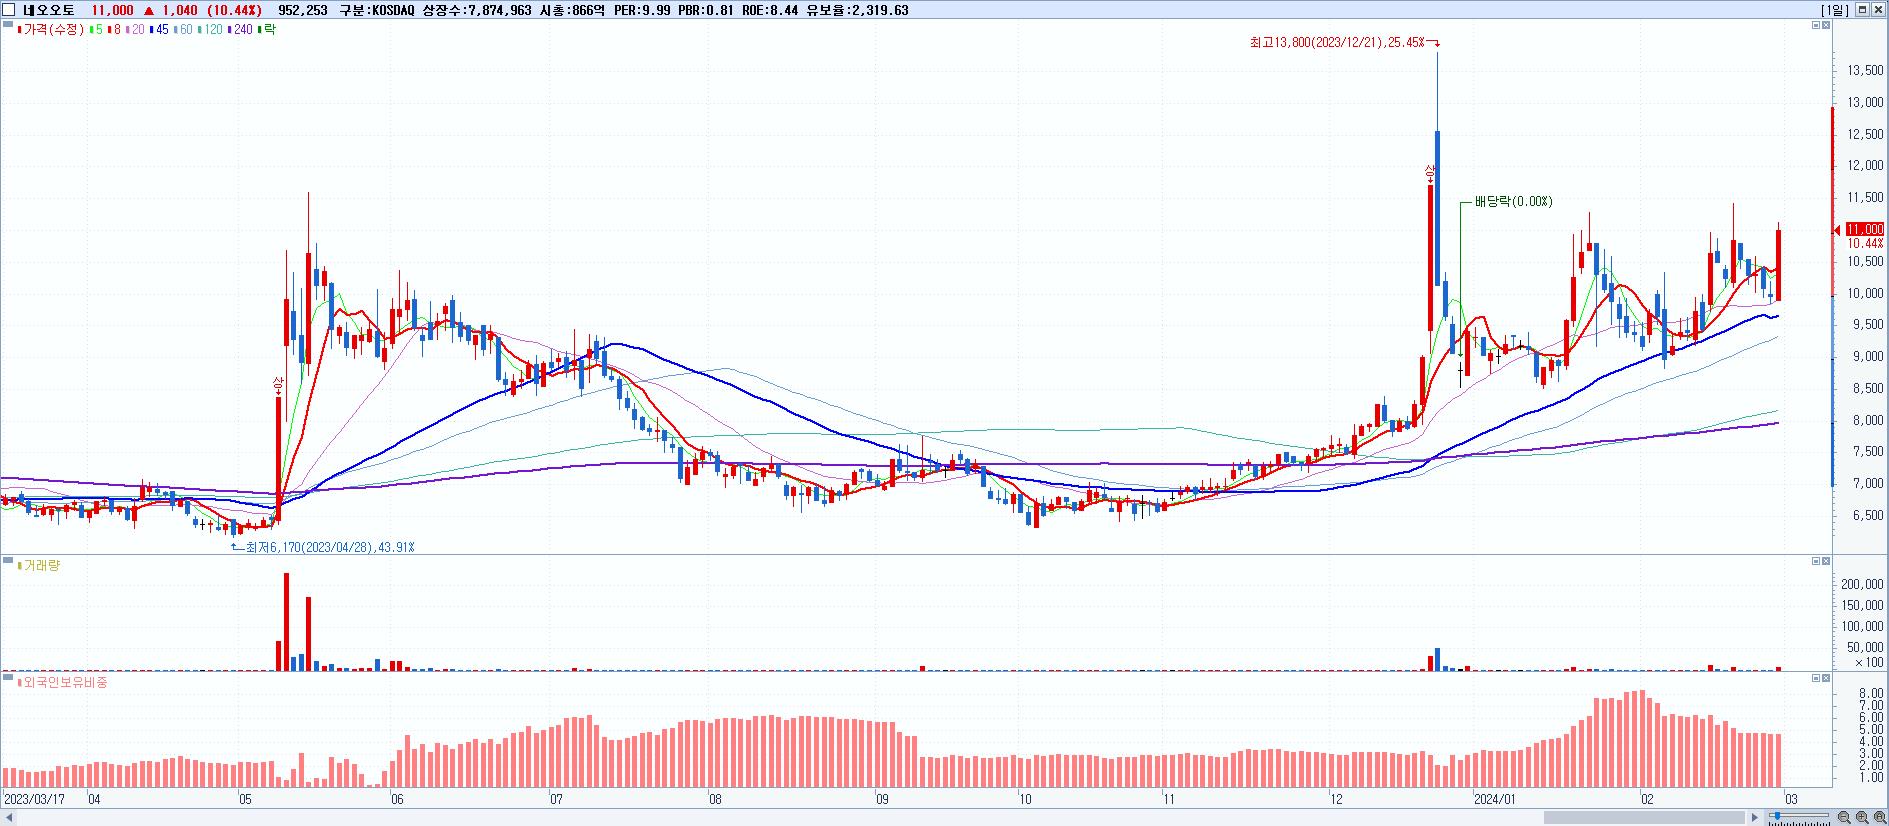
Task: Select the 240-day moving average legend
Action: pyautogui.click(x=241, y=30)
